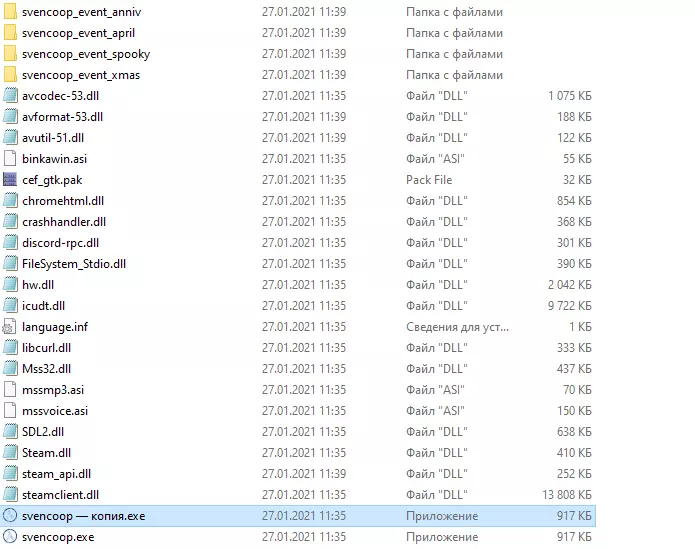Select the svencoop_event_april folder name
Image resolution: width=695 pixels, height=549 pixels.
click(x=78, y=33)
